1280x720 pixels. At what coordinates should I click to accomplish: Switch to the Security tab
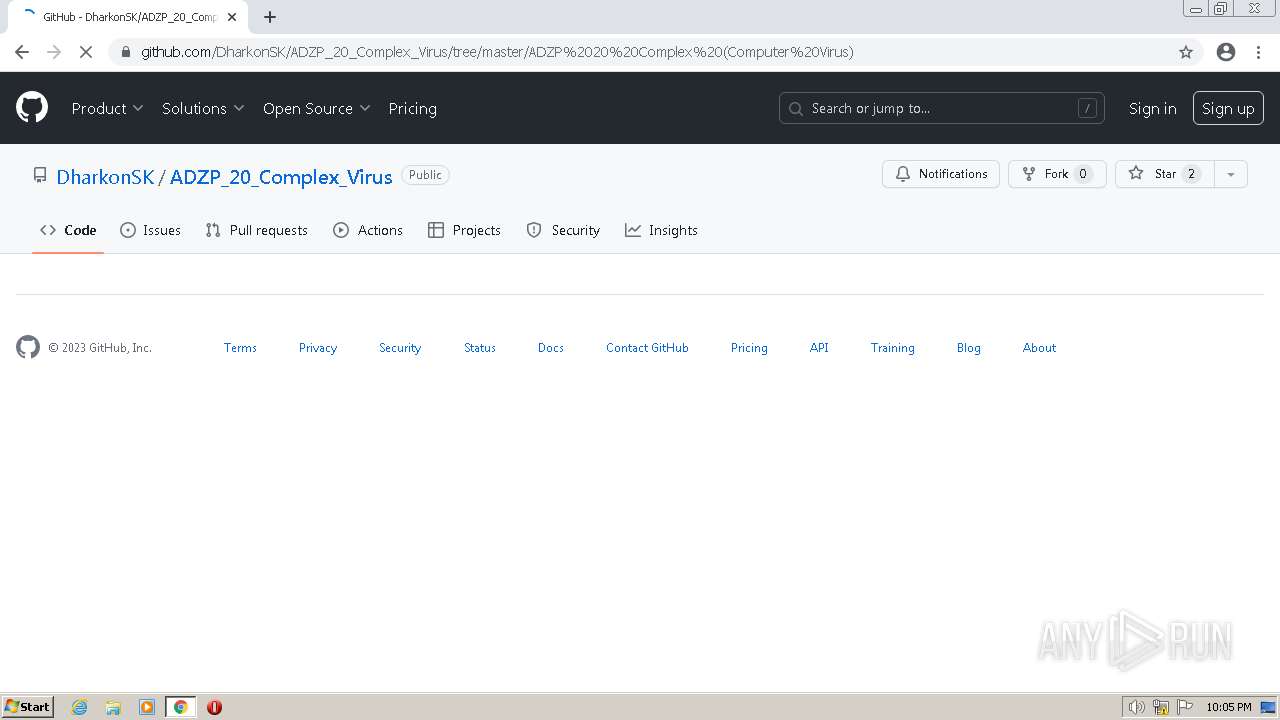[x=563, y=230]
